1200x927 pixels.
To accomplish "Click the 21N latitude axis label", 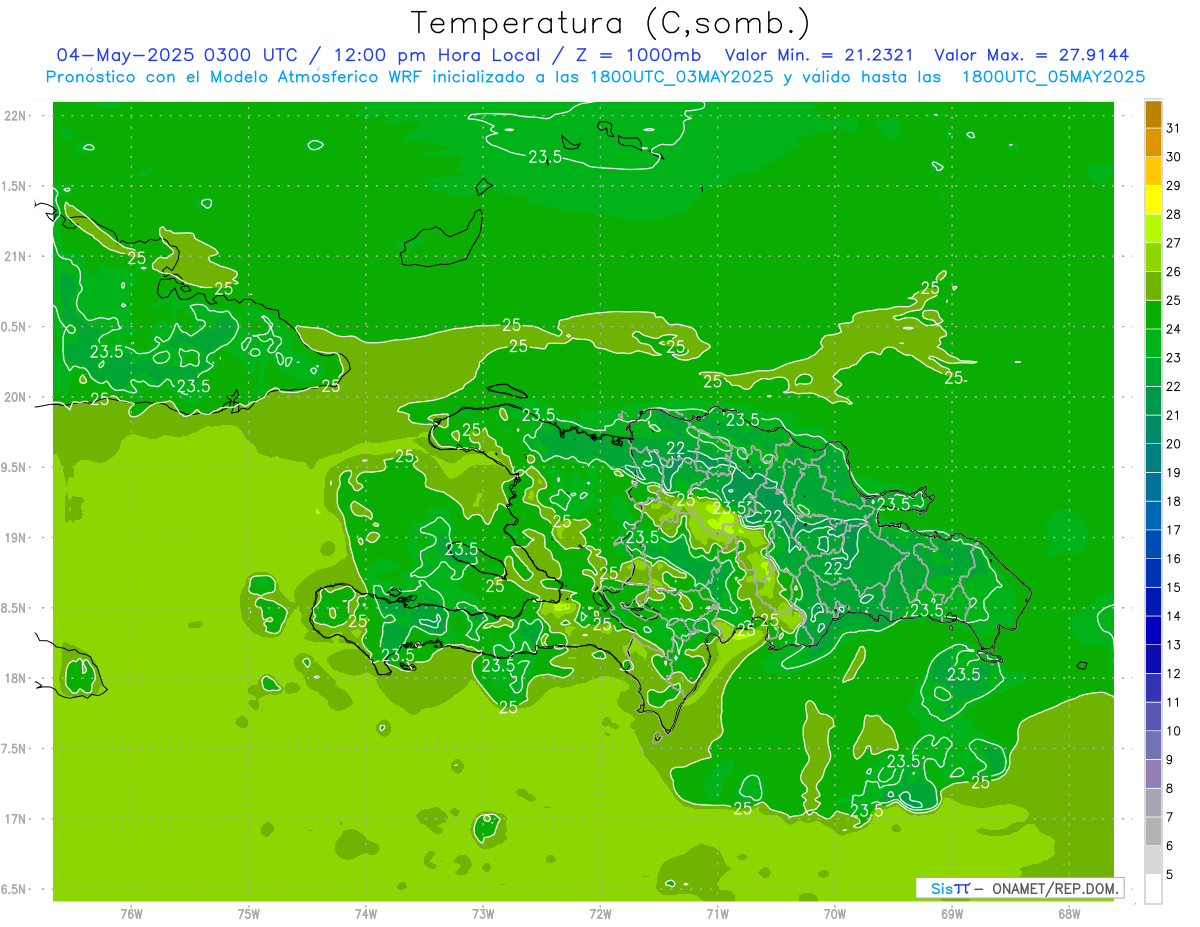I will [16, 256].
